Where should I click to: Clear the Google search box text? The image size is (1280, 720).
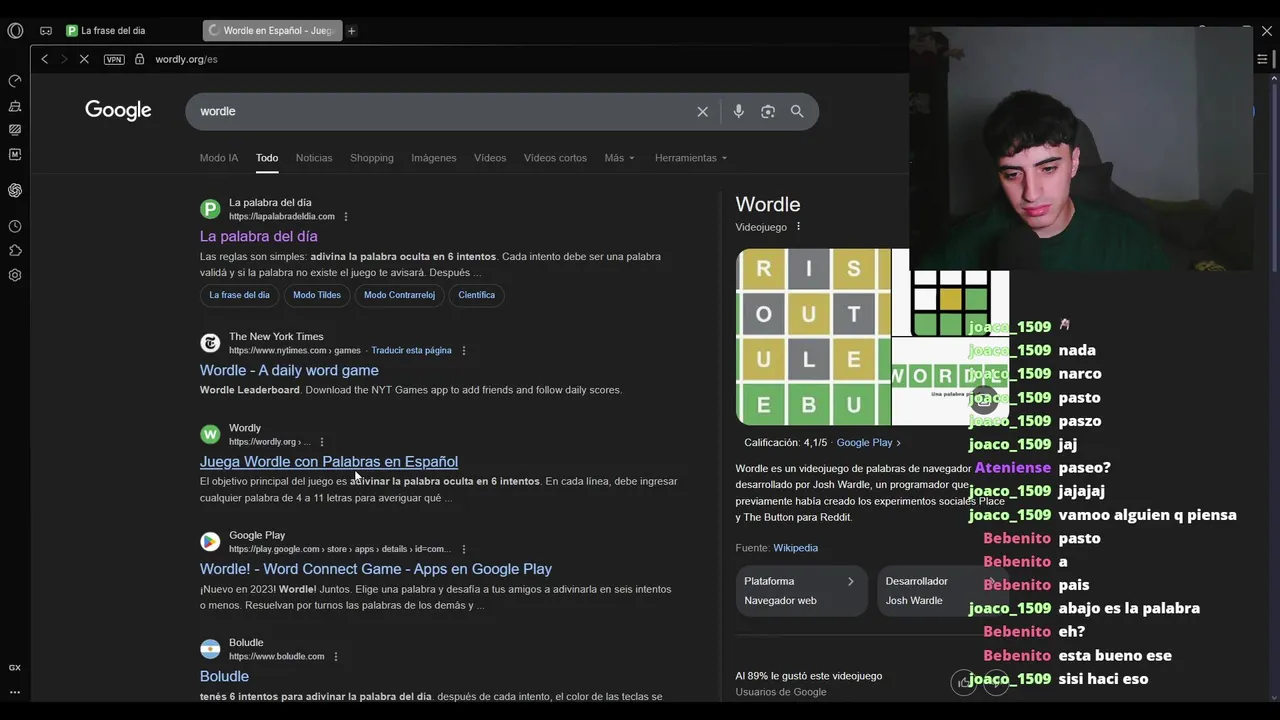[x=702, y=112]
